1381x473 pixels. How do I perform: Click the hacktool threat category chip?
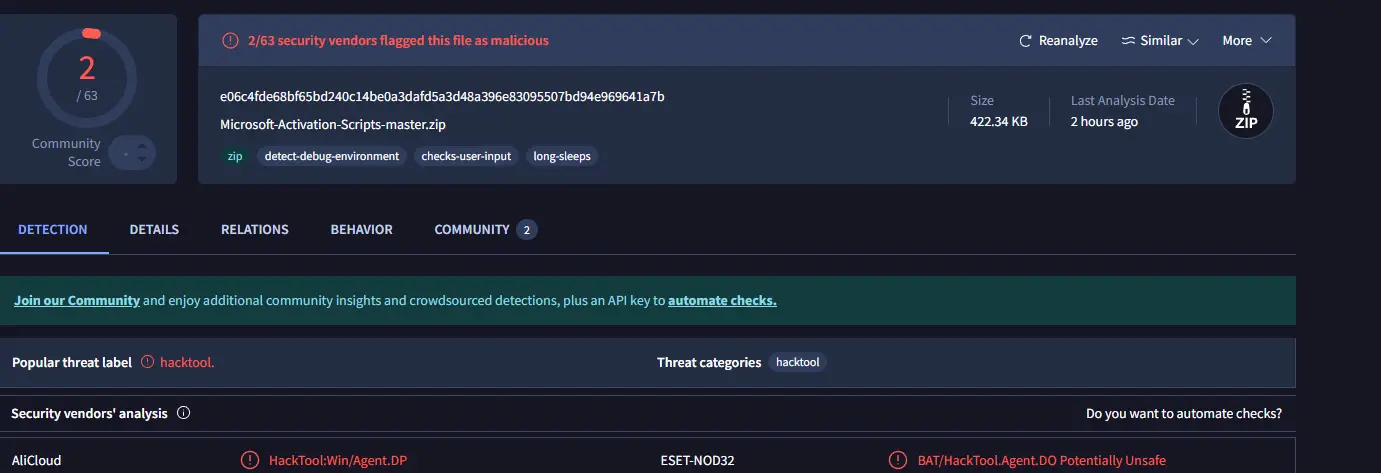[797, 362]
